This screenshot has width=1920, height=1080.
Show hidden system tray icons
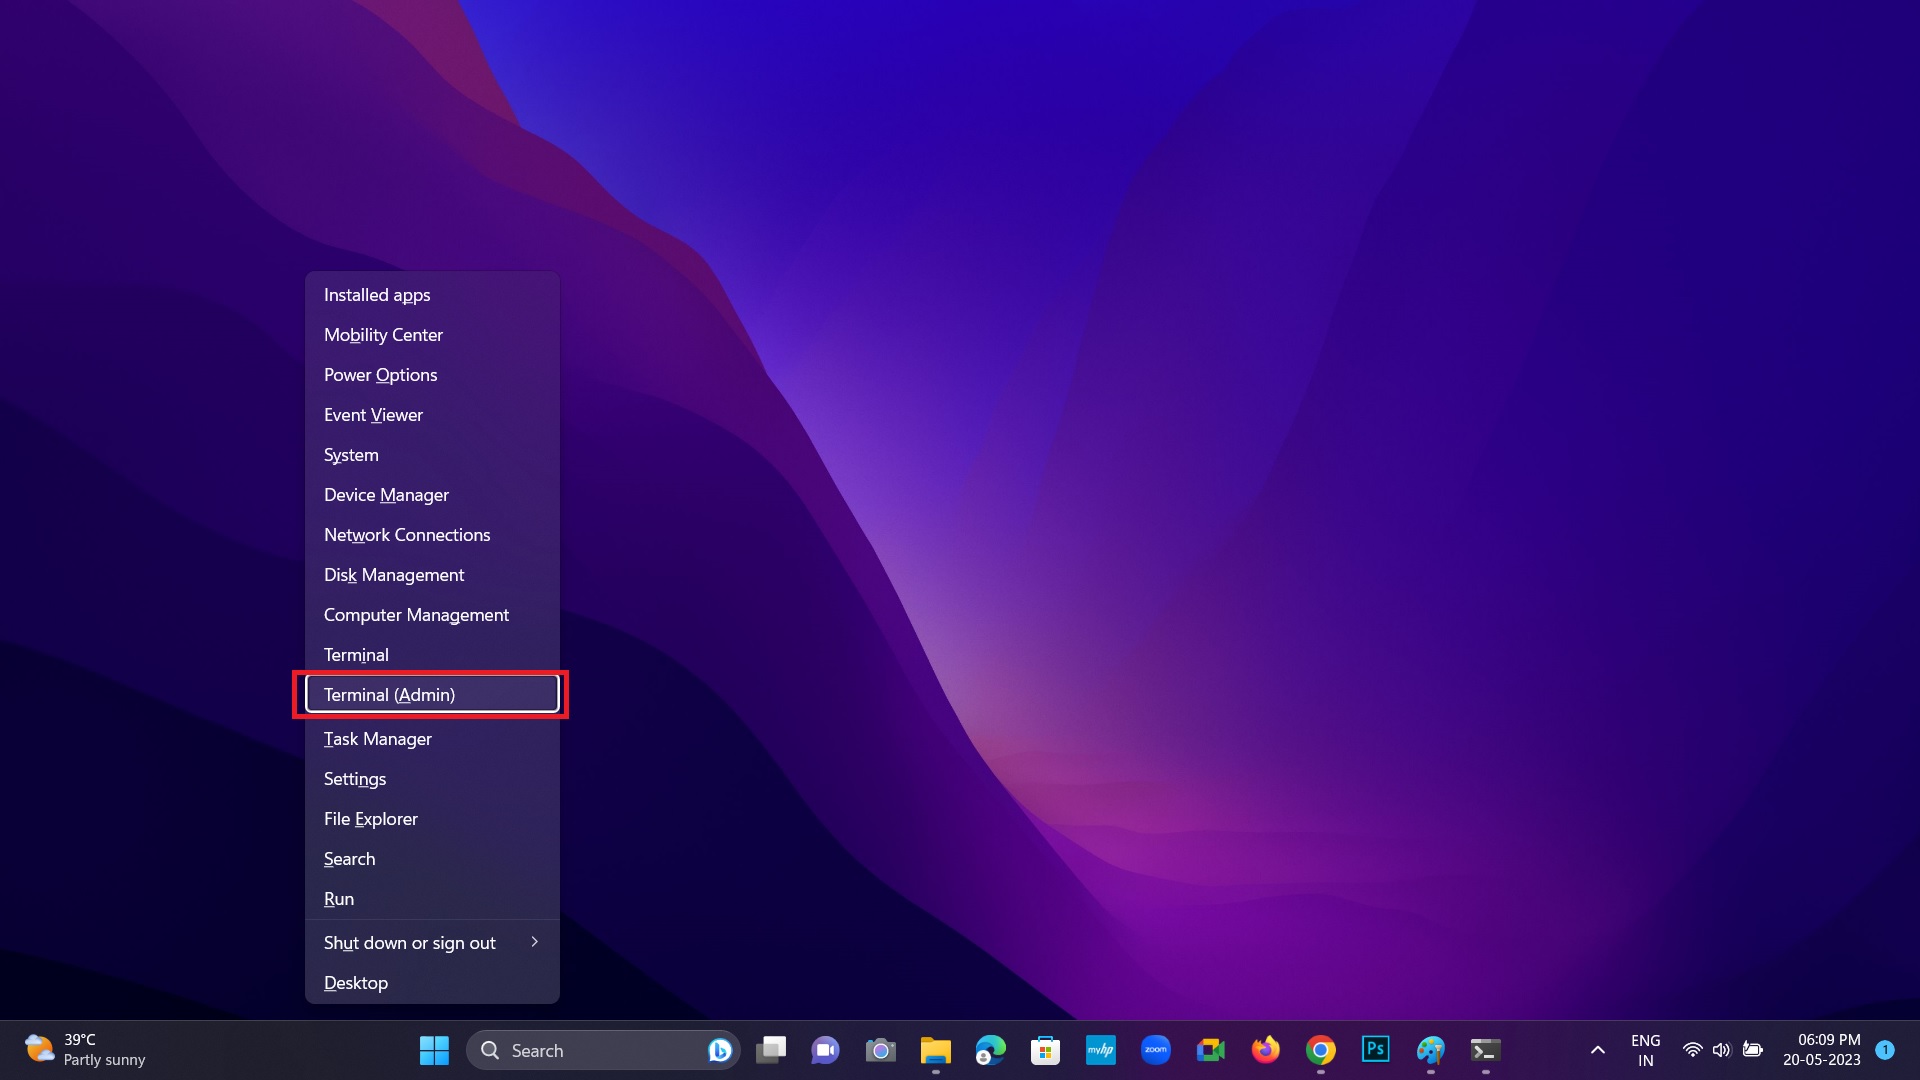[x=1597, y=1050]
